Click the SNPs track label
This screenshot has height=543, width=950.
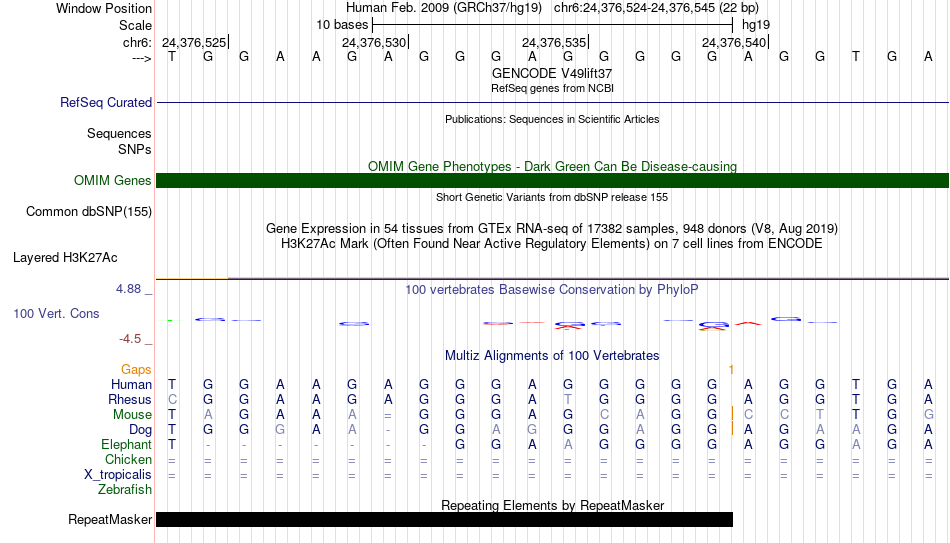pos(135,149)
